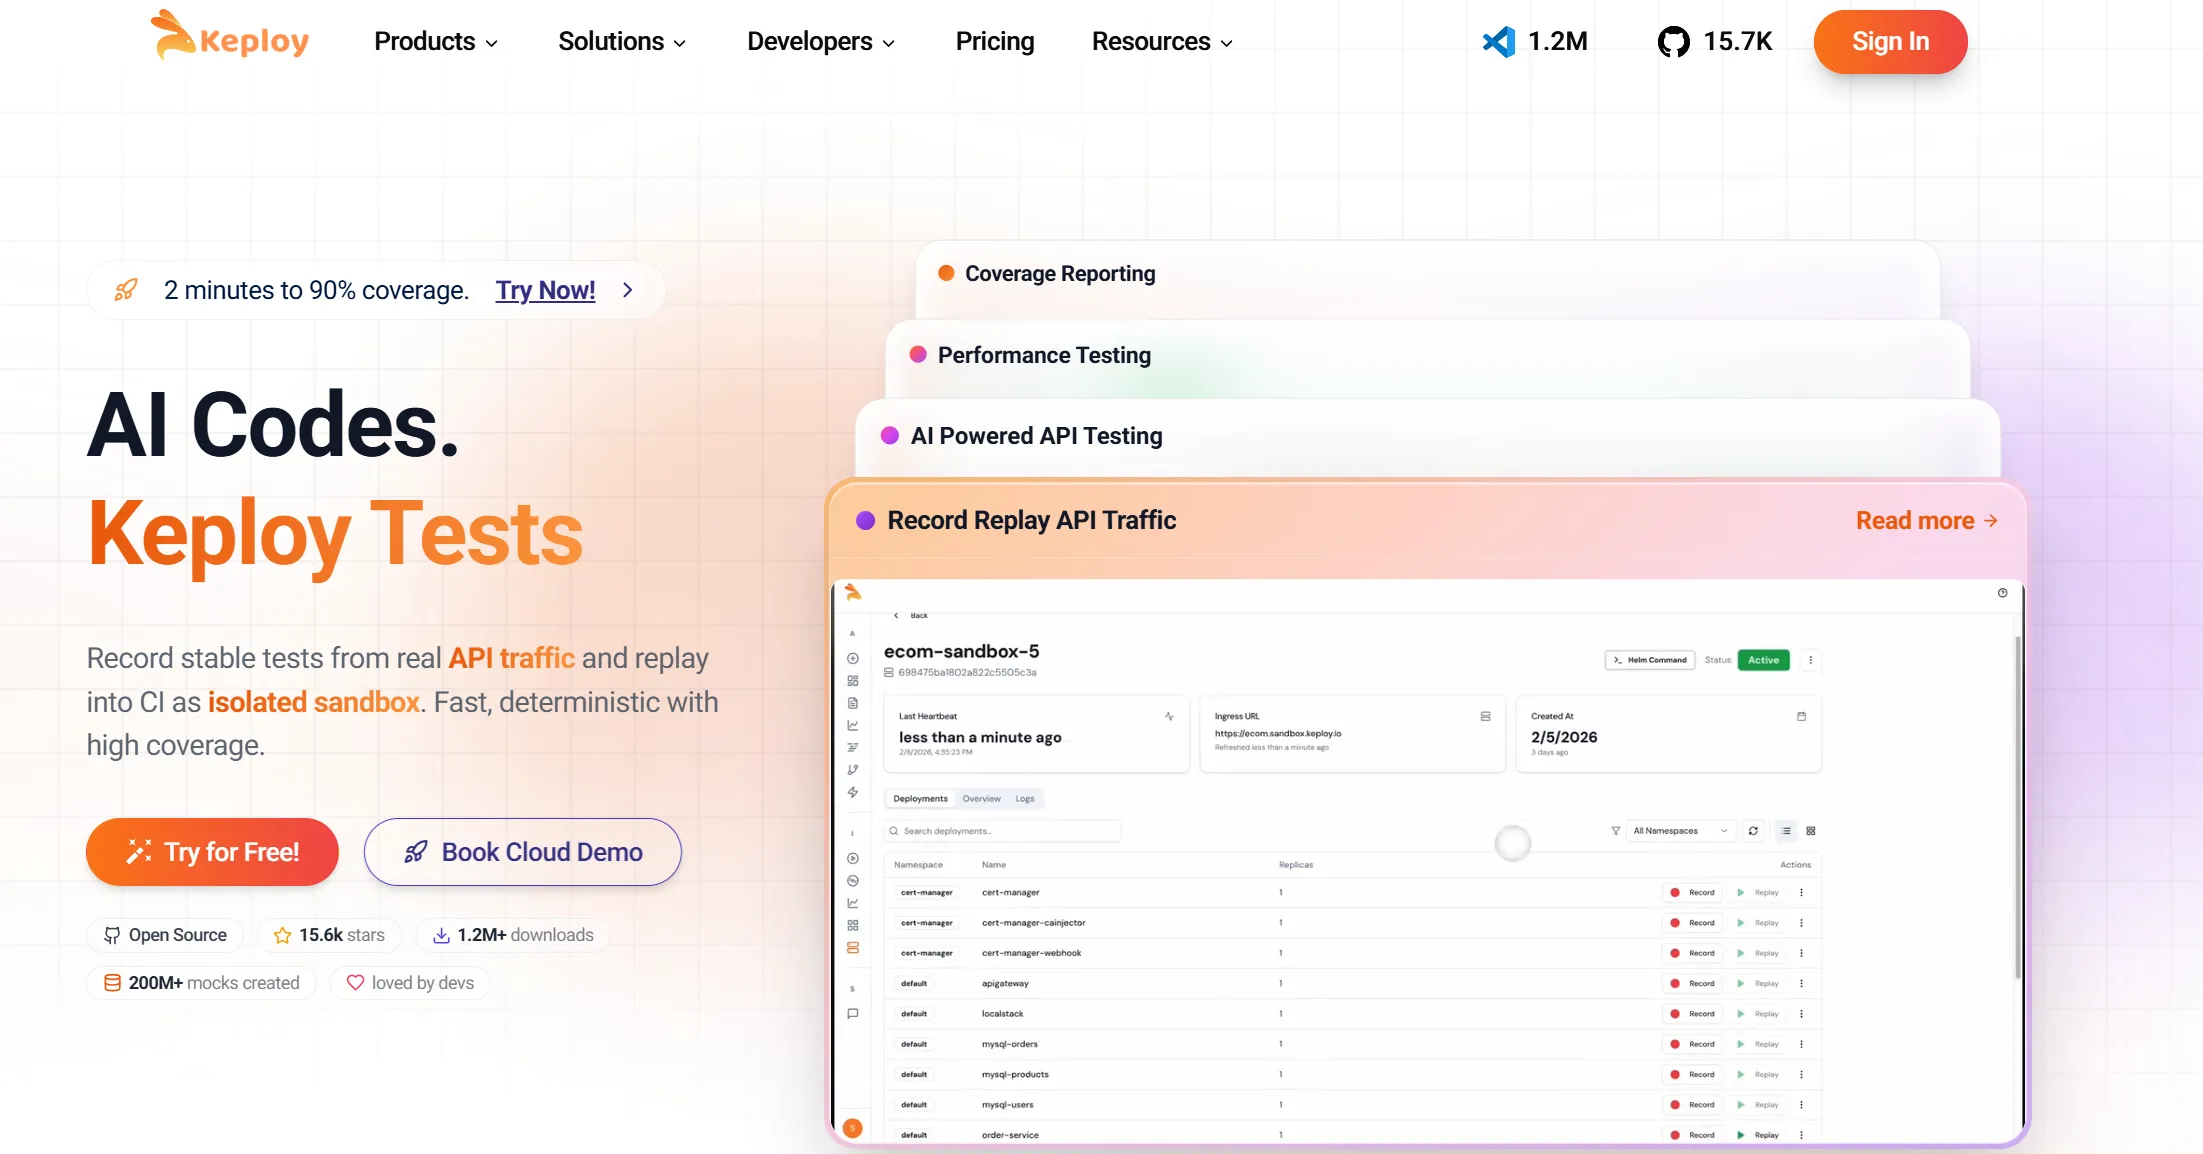Toggle list view for deployments

pyautogui.click(x=1786, y=831)
